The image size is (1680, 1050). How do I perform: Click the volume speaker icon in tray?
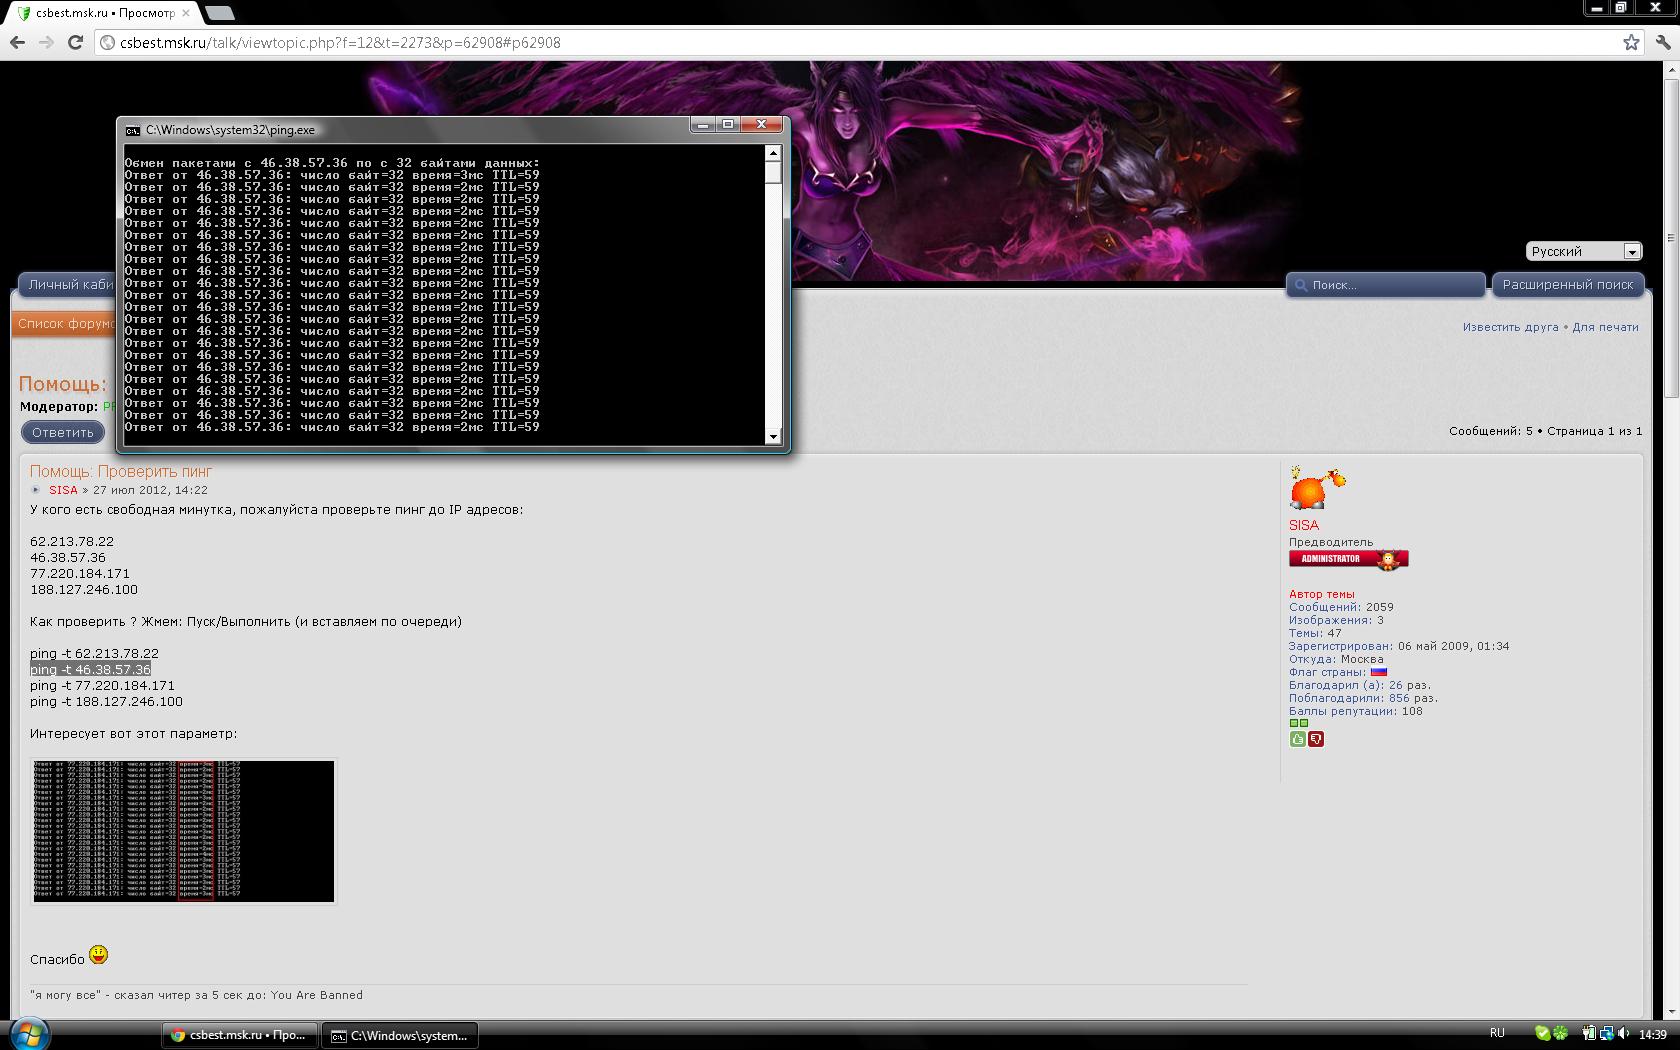pos(1623,1033)
